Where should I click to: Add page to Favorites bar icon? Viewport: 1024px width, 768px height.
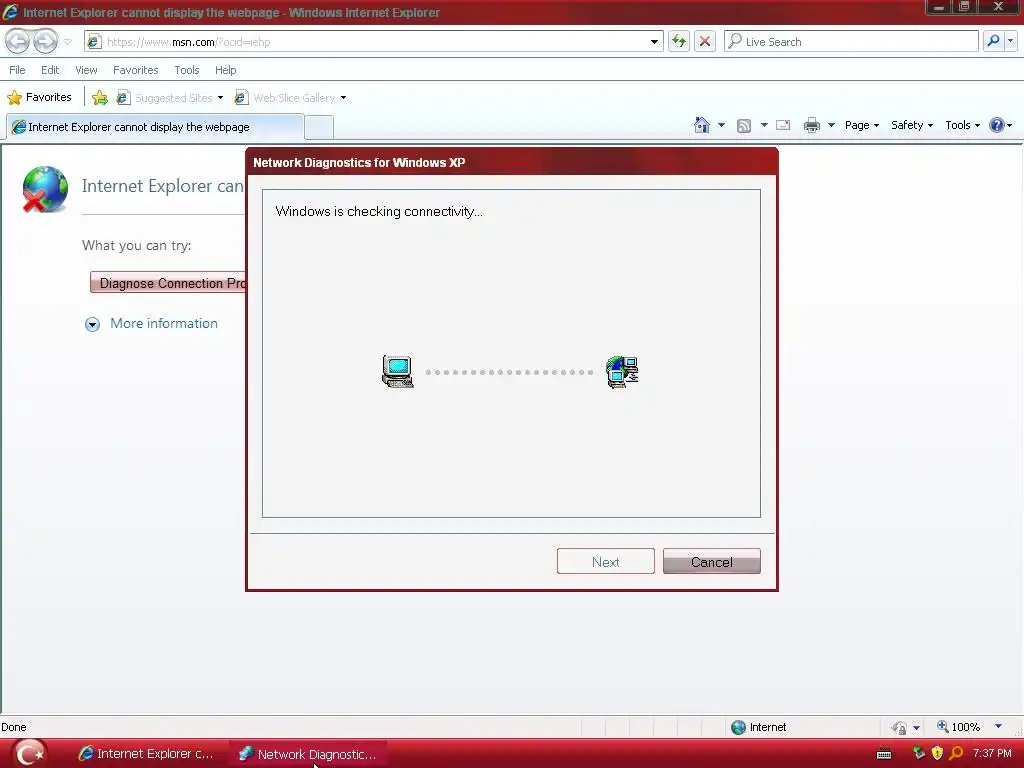[100, 98]
